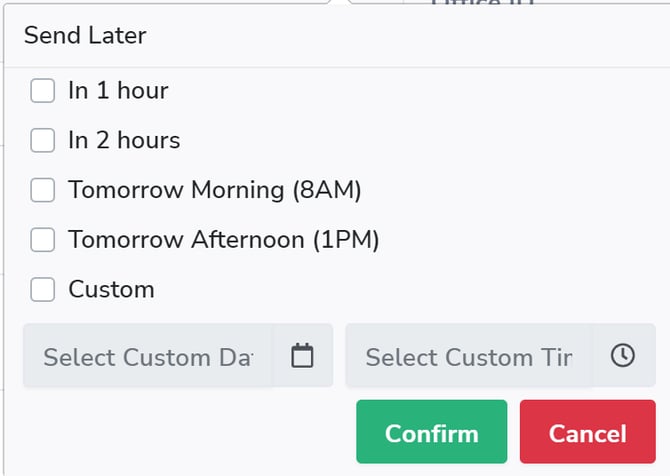The height and width of the screenshot is (476, 670).
Task: Click inside the Select Custom Date field
Action: point(148,356)
